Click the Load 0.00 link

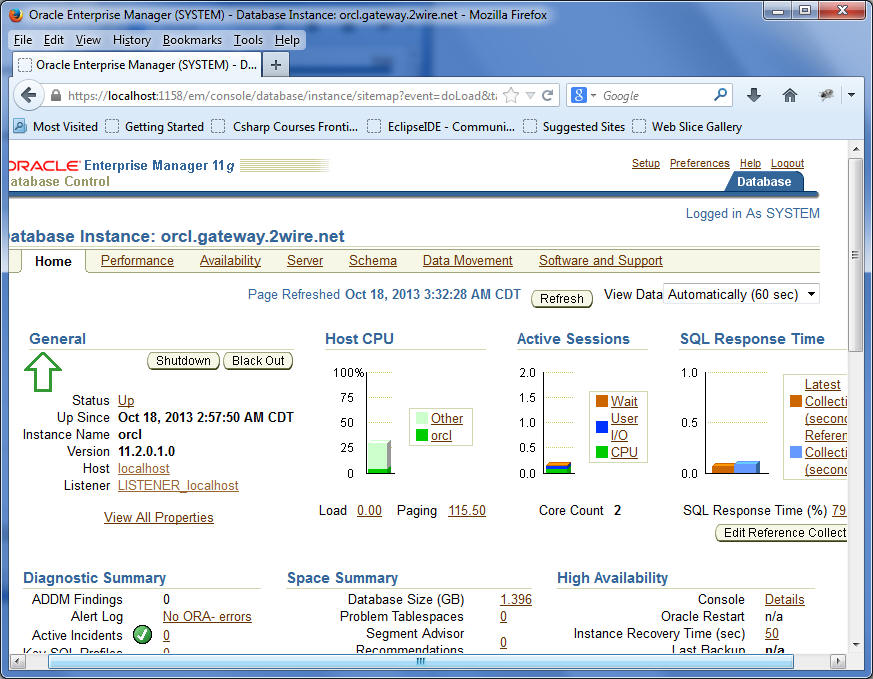369,510
